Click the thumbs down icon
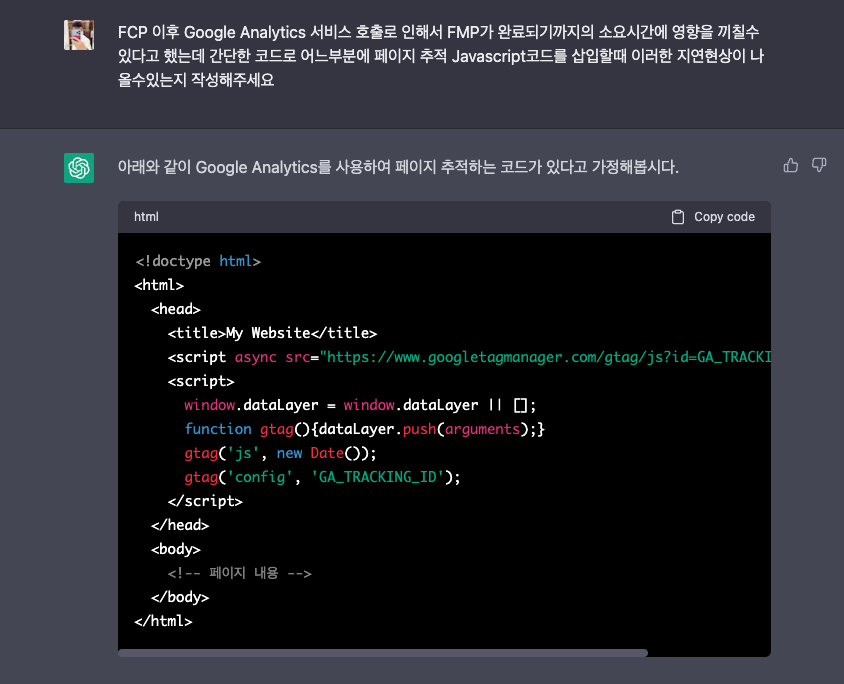844x684 pixels. (819, 165)
